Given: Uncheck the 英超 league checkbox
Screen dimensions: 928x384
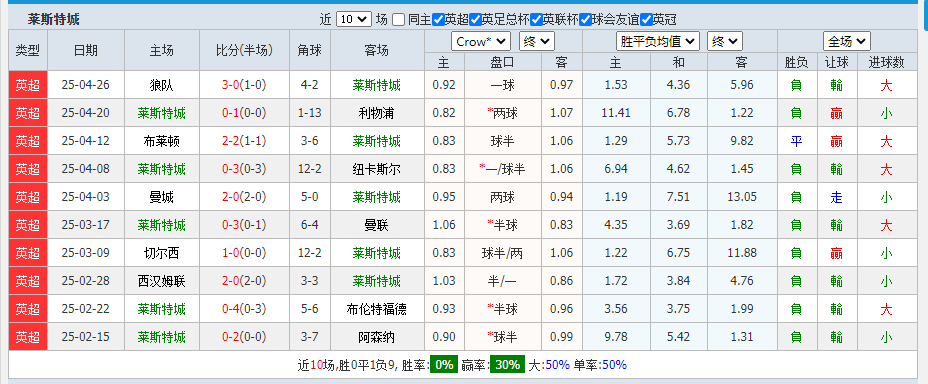Looking at the screenshot, I should click(439, 20).
